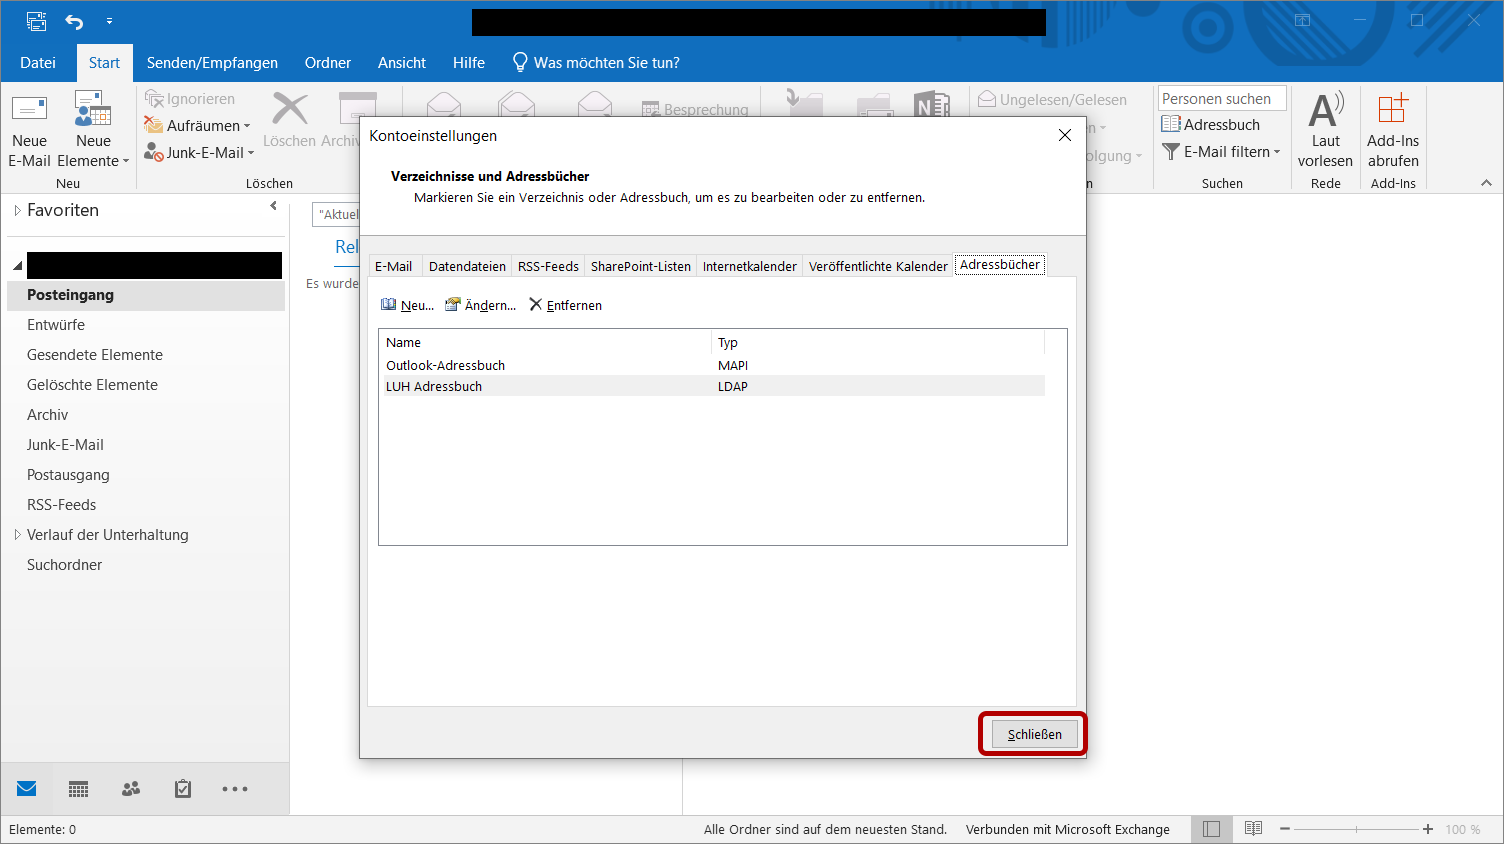Click the Ignorieren ribbon button
This screenshot has width=1504, height=844.
coord(190,99)
